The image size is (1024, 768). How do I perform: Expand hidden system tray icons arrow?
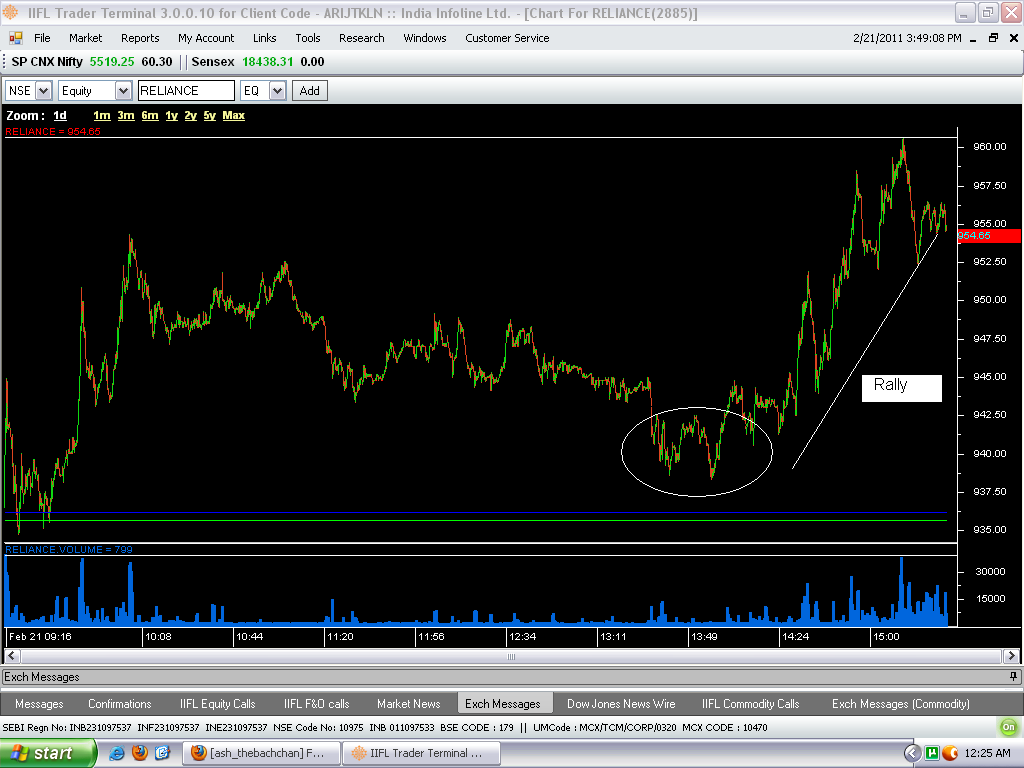pos(912,753)
